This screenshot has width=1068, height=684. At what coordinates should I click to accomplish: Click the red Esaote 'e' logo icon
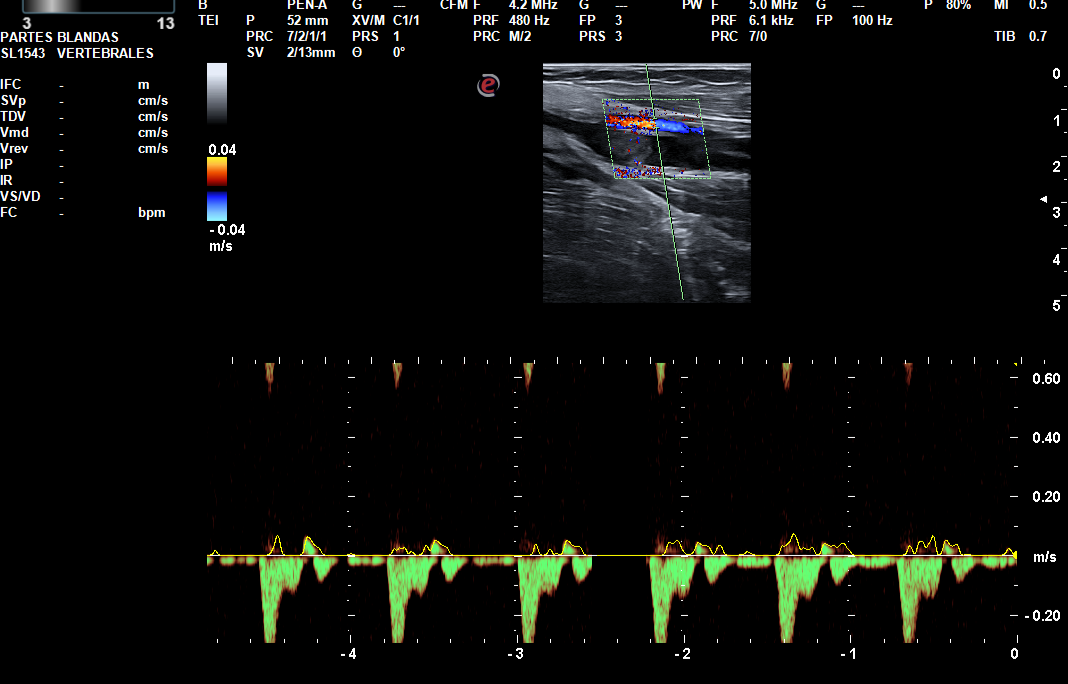click(488, 86)
